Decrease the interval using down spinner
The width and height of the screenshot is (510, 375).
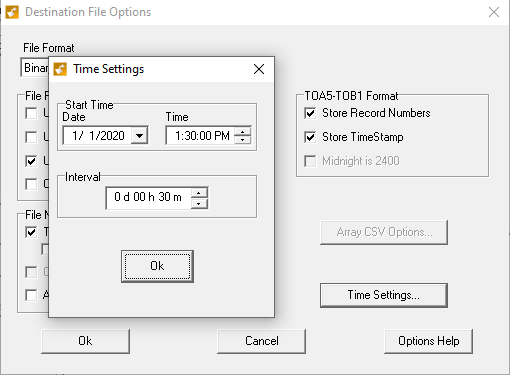point(199,203)
